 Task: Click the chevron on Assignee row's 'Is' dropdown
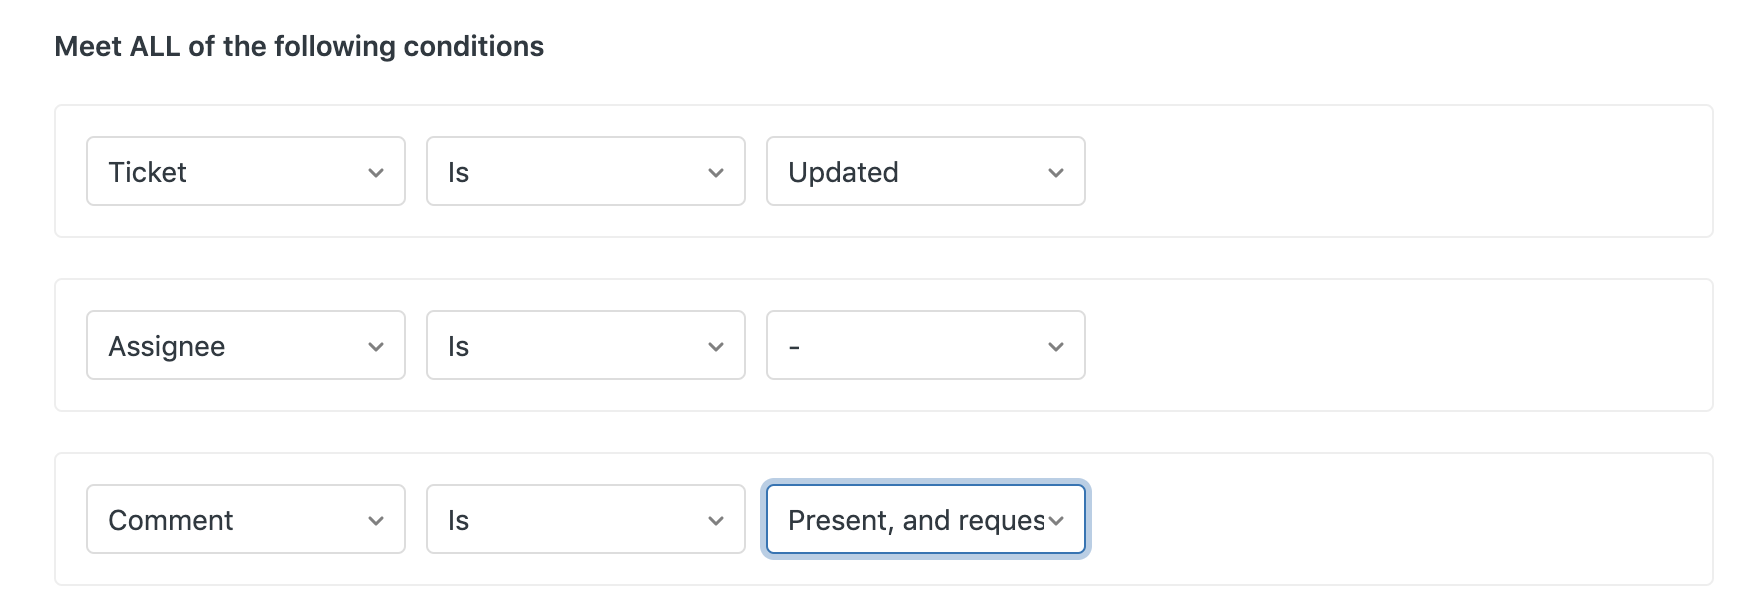click(x=716, y=347)
